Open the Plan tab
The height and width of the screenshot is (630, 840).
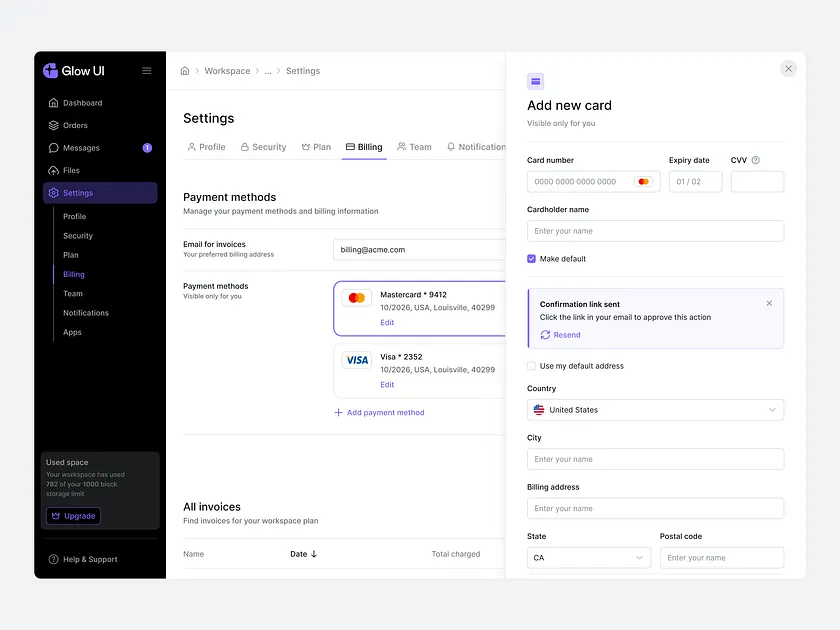pyautogui.click(x=316, y=146)
